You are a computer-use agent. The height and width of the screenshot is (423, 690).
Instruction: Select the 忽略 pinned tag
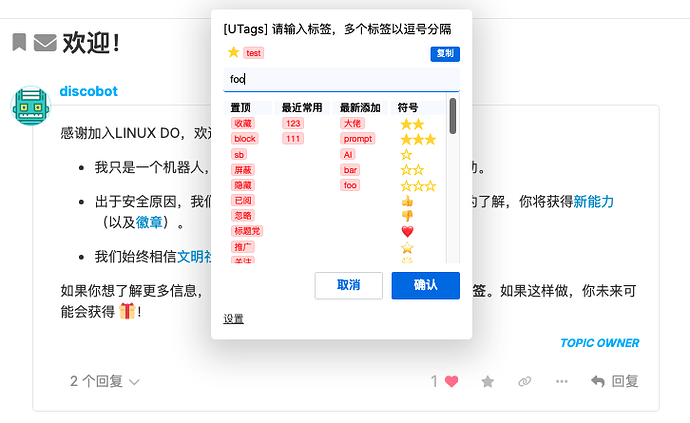pos(243,215)
